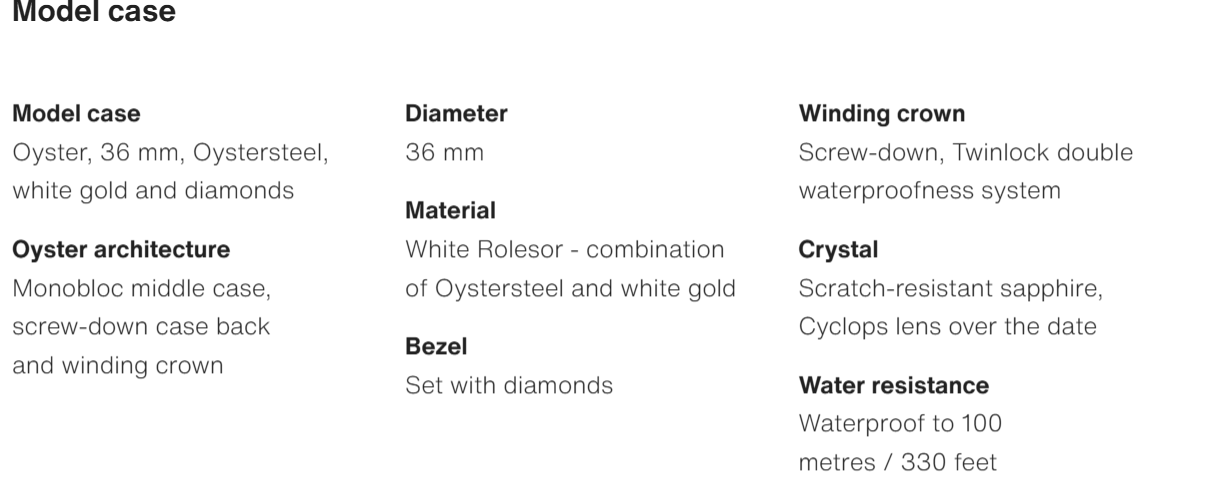Click the large Model case section heading
Image resolution: width=1207 pixels, height=491 pixels.
click(x=94, y=13)
